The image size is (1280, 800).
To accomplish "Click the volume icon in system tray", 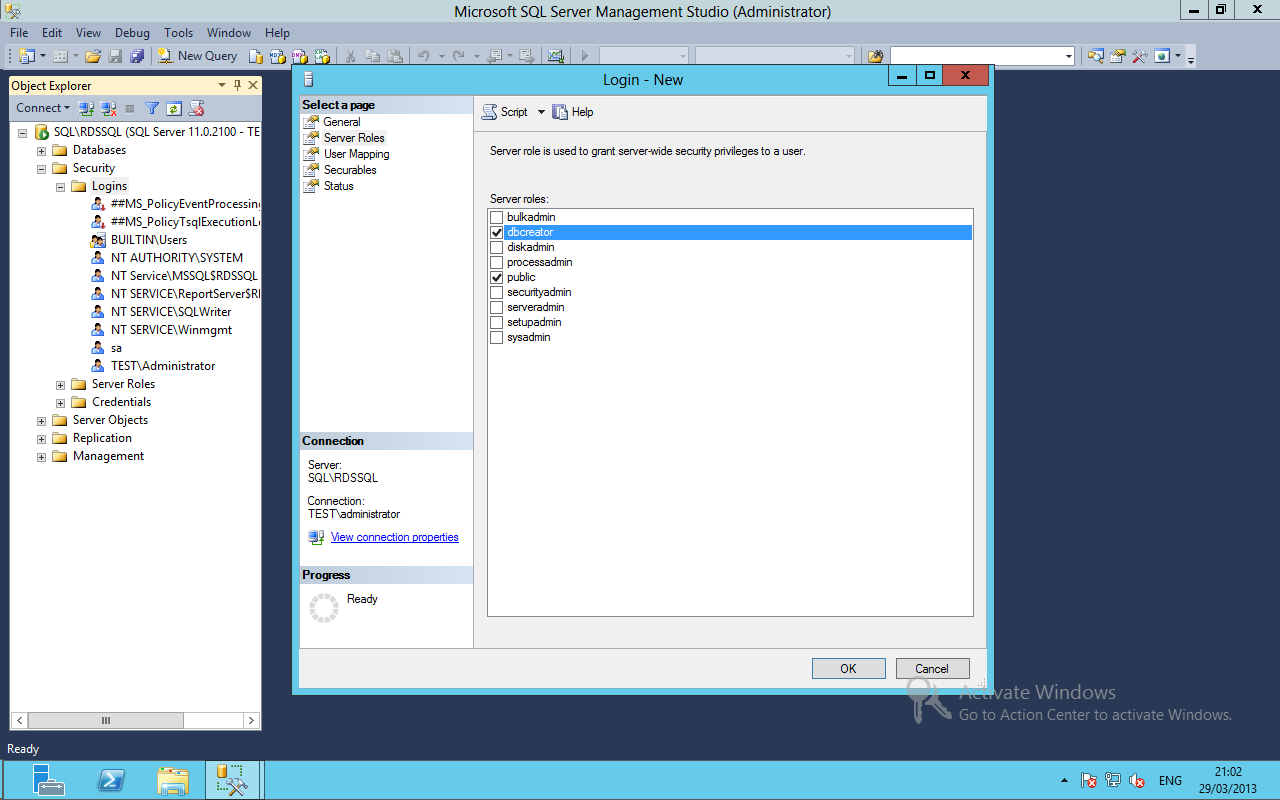I will [1137, 780].
